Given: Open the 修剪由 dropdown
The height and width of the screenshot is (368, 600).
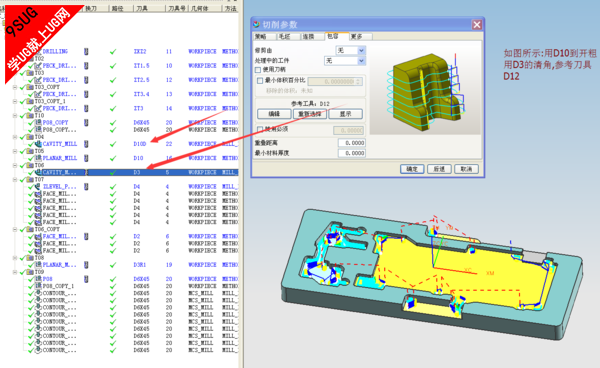Looking at the screenshot, I should [351, 50].
